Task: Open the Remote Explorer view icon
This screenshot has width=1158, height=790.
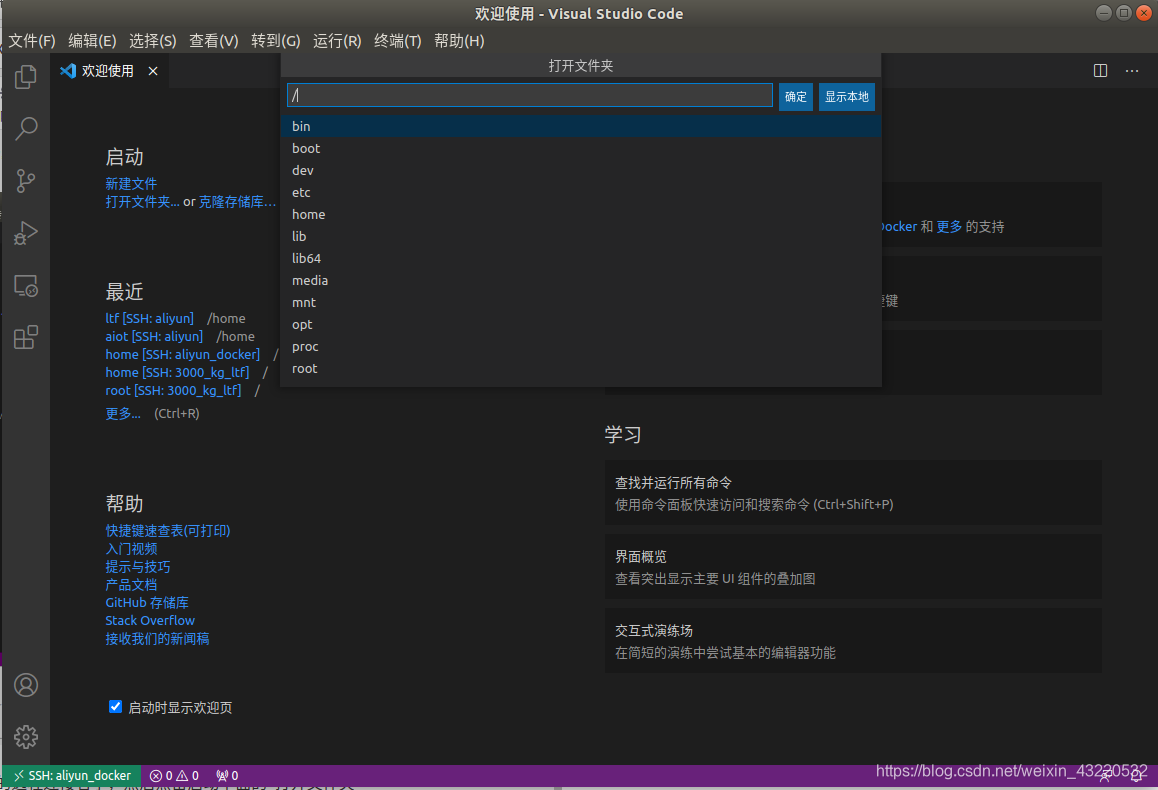Action: click(26, 286)
